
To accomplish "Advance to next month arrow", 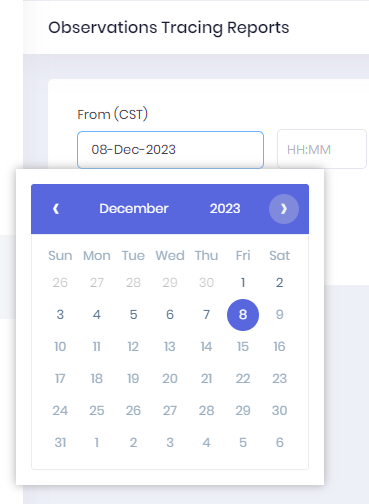I will 284,209.
